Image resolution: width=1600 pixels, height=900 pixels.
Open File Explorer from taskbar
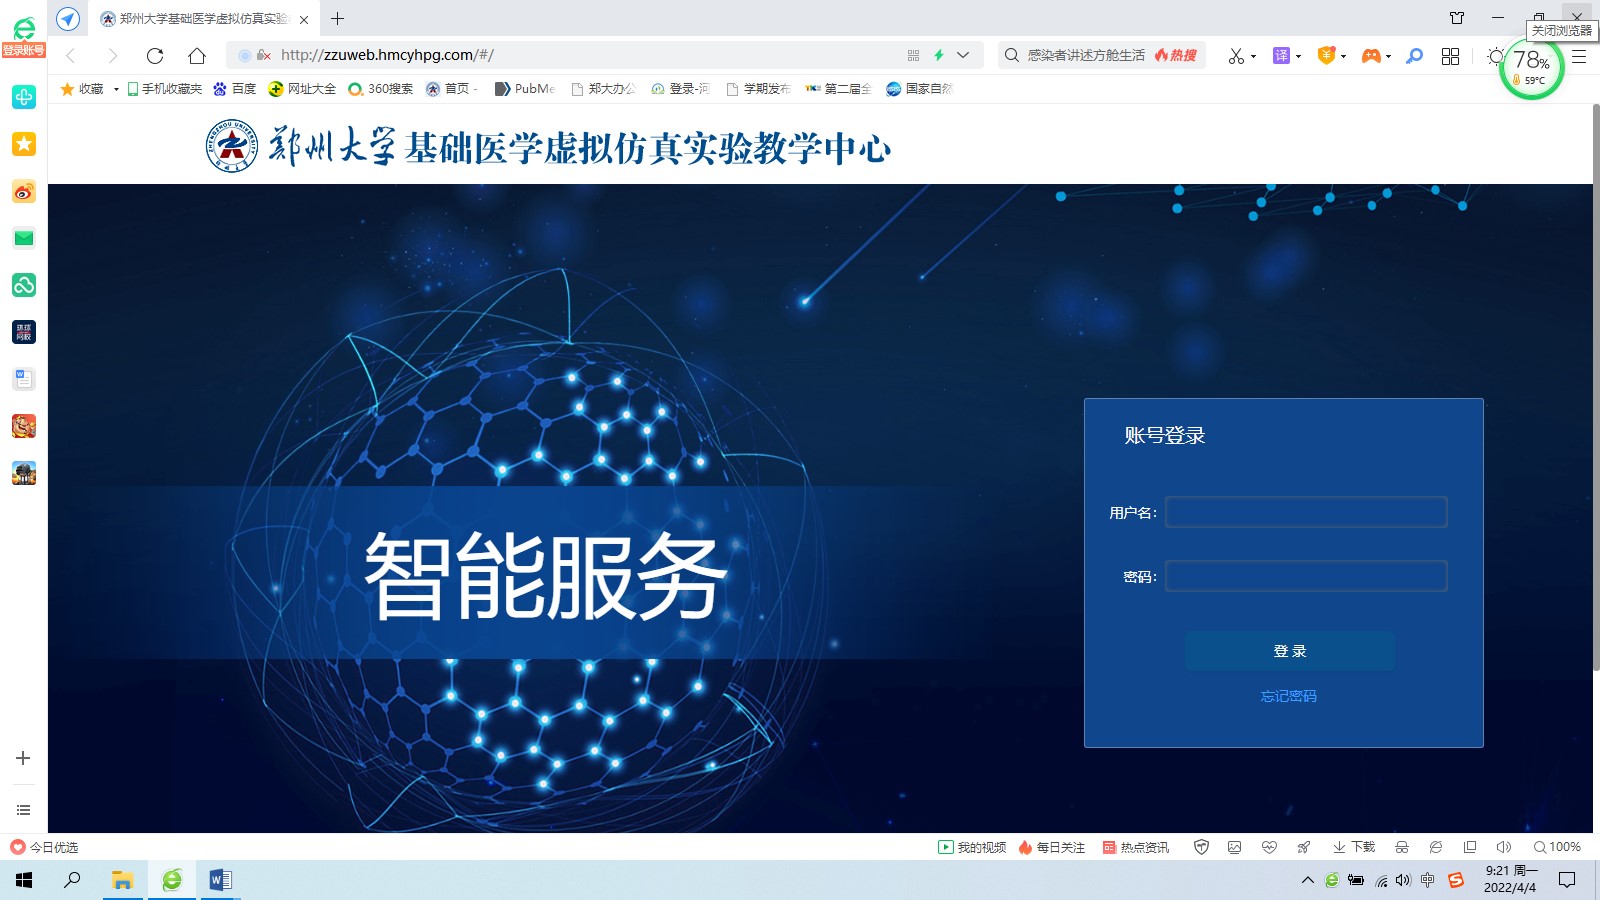click(x=123, y=880)
